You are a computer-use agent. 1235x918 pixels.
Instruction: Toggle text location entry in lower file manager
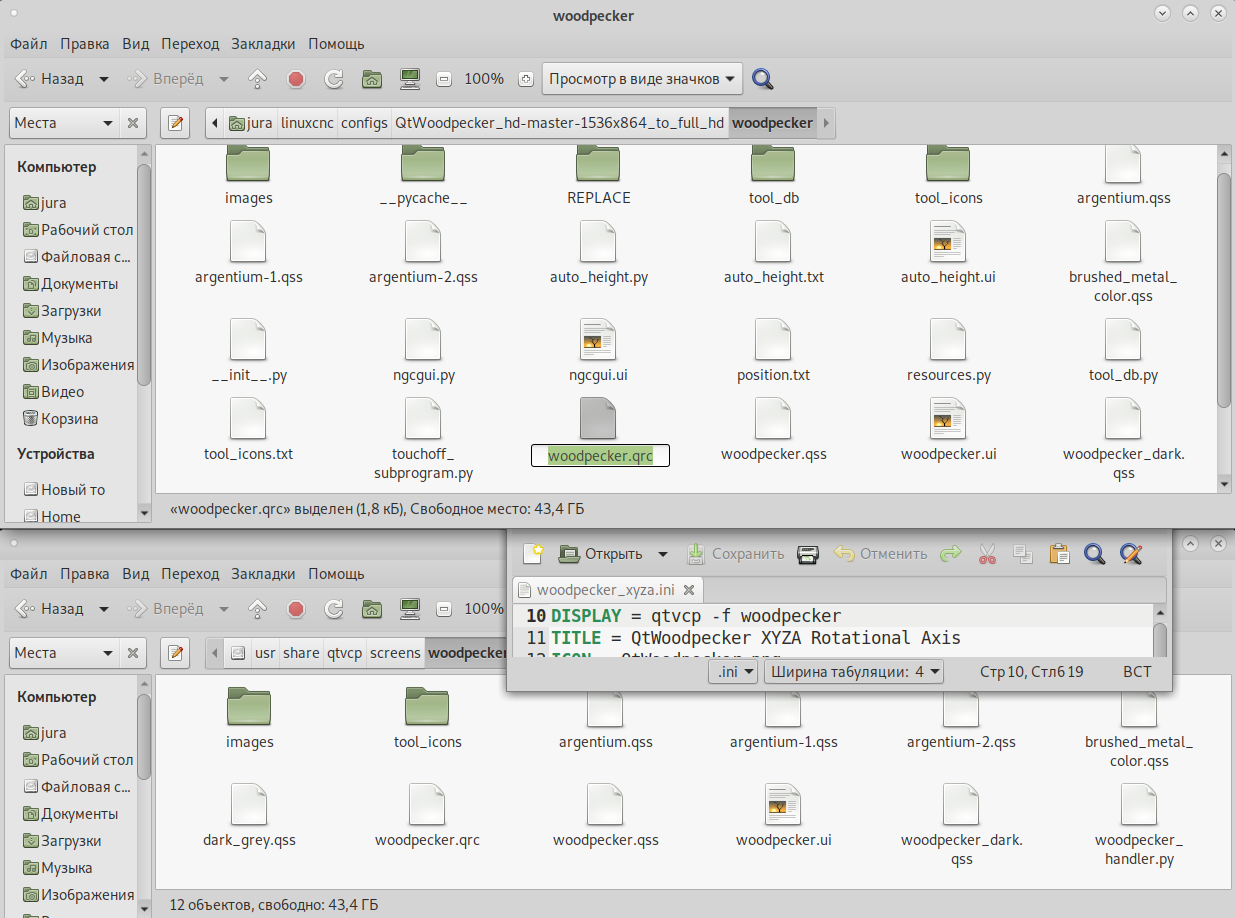point(176,653)
